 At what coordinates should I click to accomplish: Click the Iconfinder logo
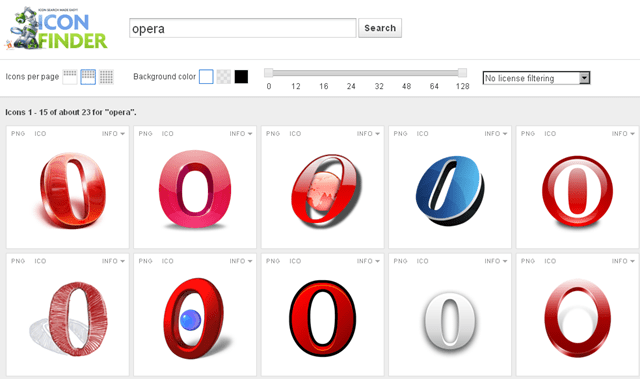coord(57,29)
